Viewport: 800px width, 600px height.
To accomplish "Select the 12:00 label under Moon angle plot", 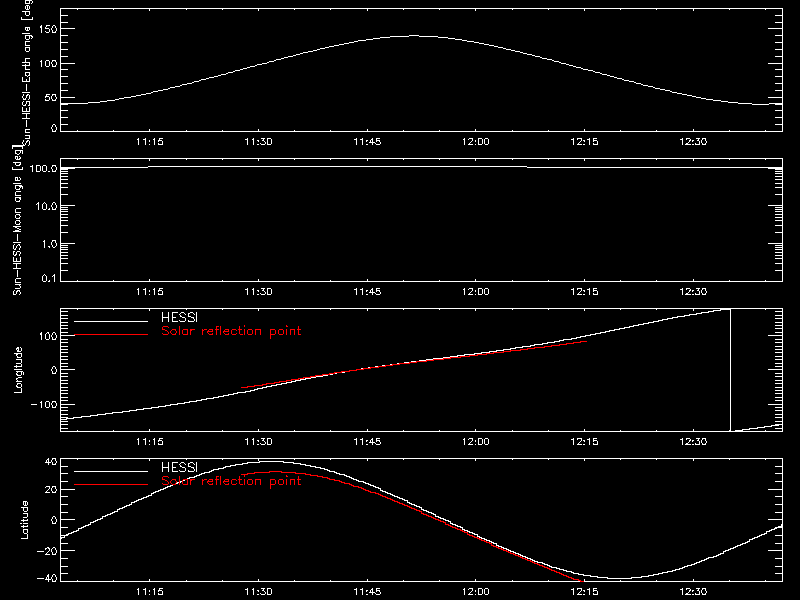I will pos(476,292).
